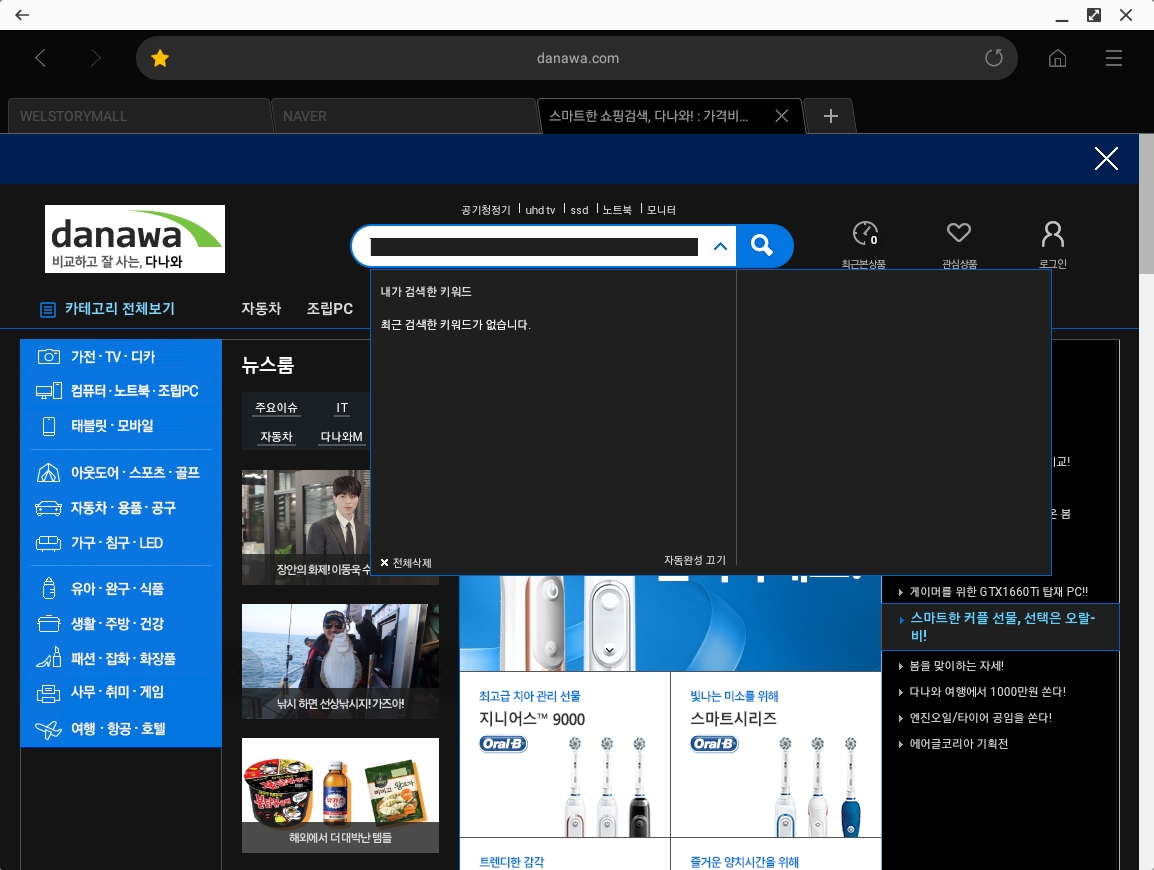Click the Danawa logo
The width and height of the screenshot is (1154, 870).
(x=135, y=238)
